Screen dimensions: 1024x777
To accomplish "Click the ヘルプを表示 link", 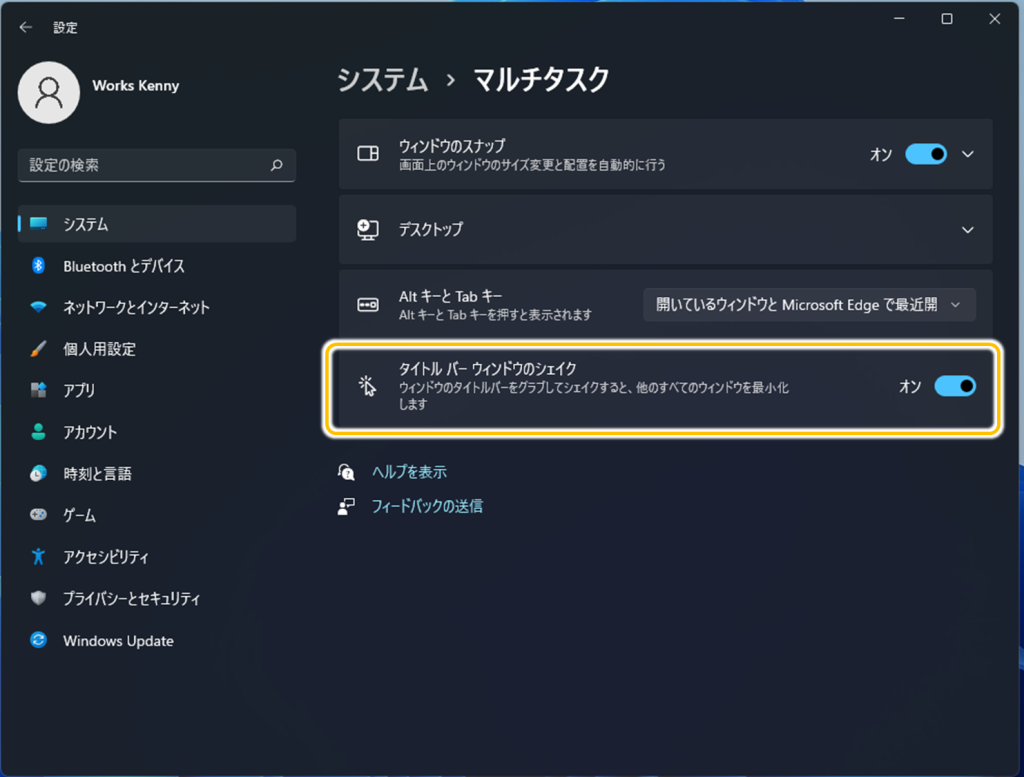I will coord(409,472).
